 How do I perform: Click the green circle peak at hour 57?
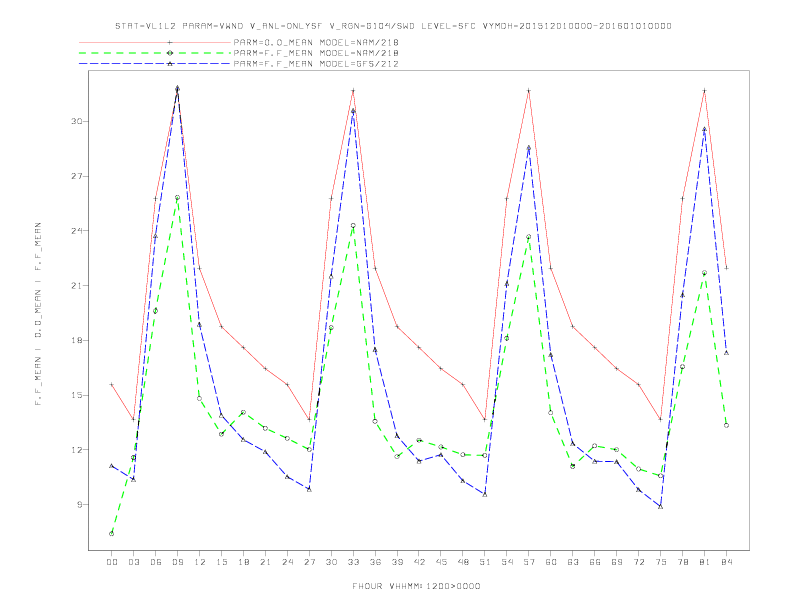[x=529, y=237]
